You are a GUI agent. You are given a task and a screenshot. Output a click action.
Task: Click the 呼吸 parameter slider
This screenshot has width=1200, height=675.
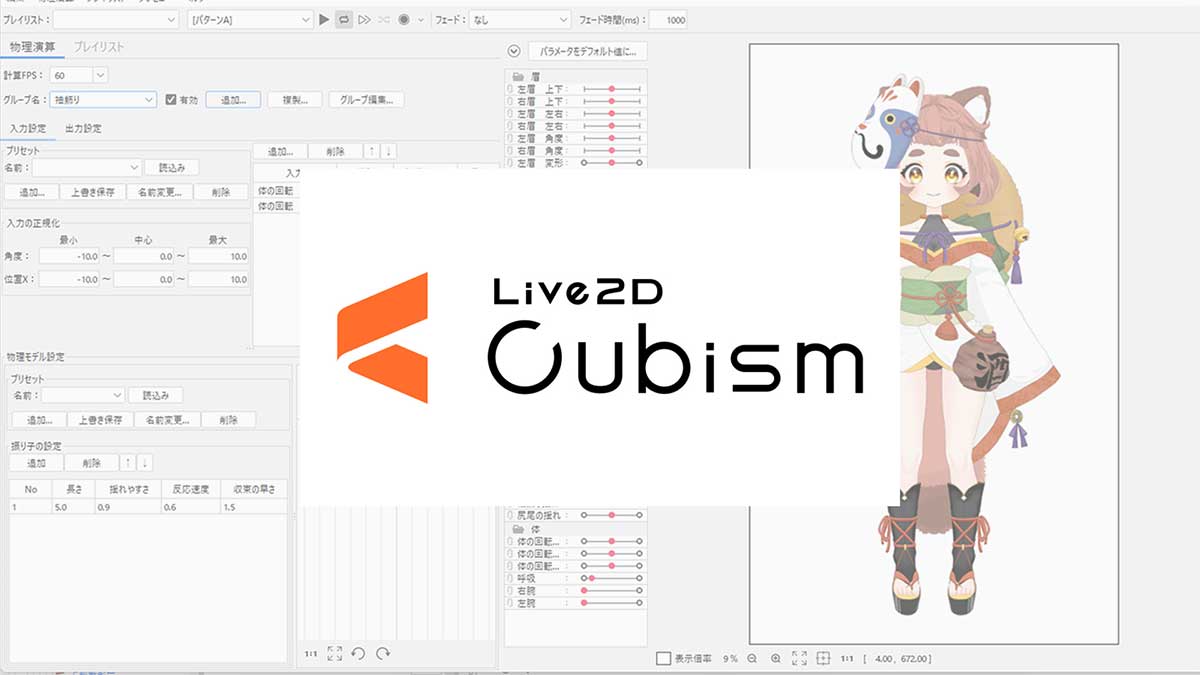611,578
